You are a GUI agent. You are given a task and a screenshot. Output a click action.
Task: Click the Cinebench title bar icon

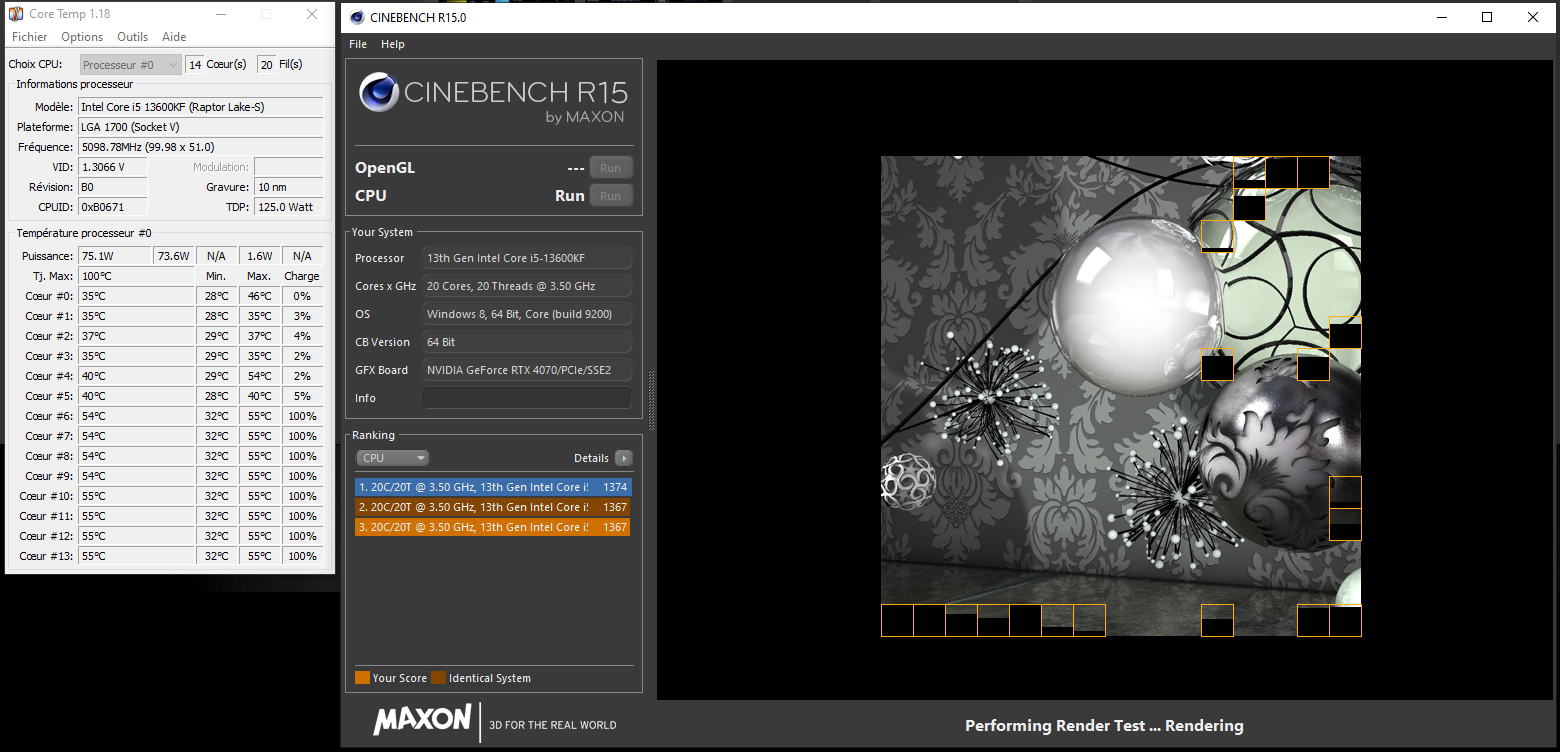[x=357, y=17]
